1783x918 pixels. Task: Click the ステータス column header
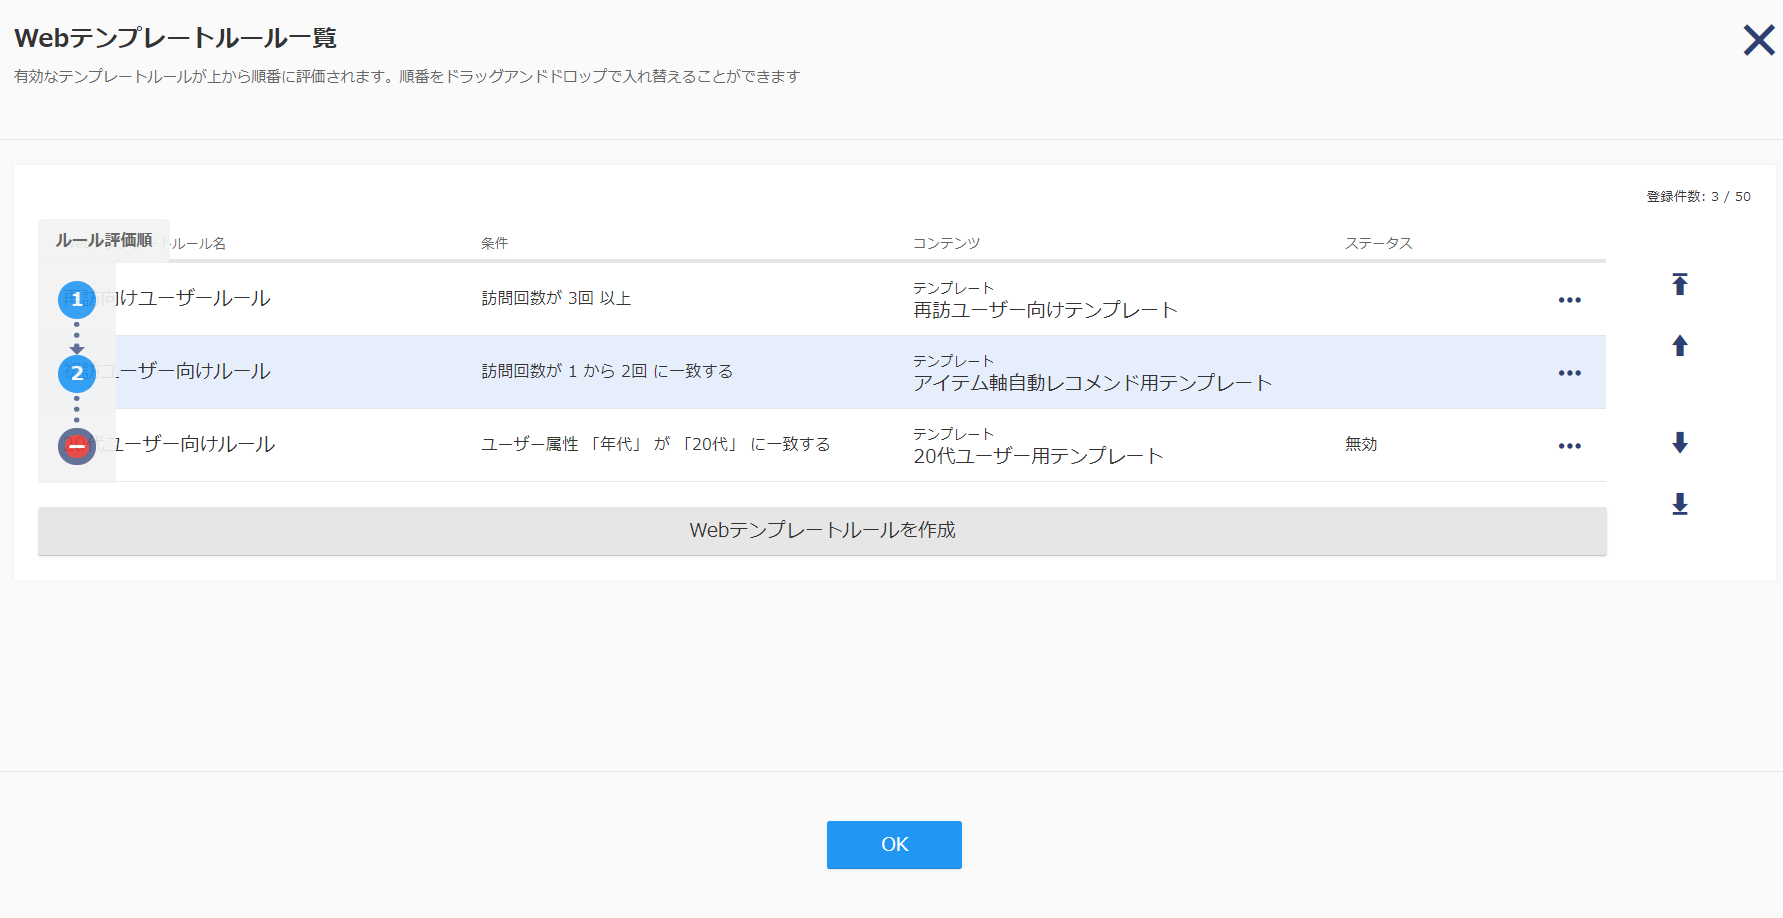tap(1378, 243)
